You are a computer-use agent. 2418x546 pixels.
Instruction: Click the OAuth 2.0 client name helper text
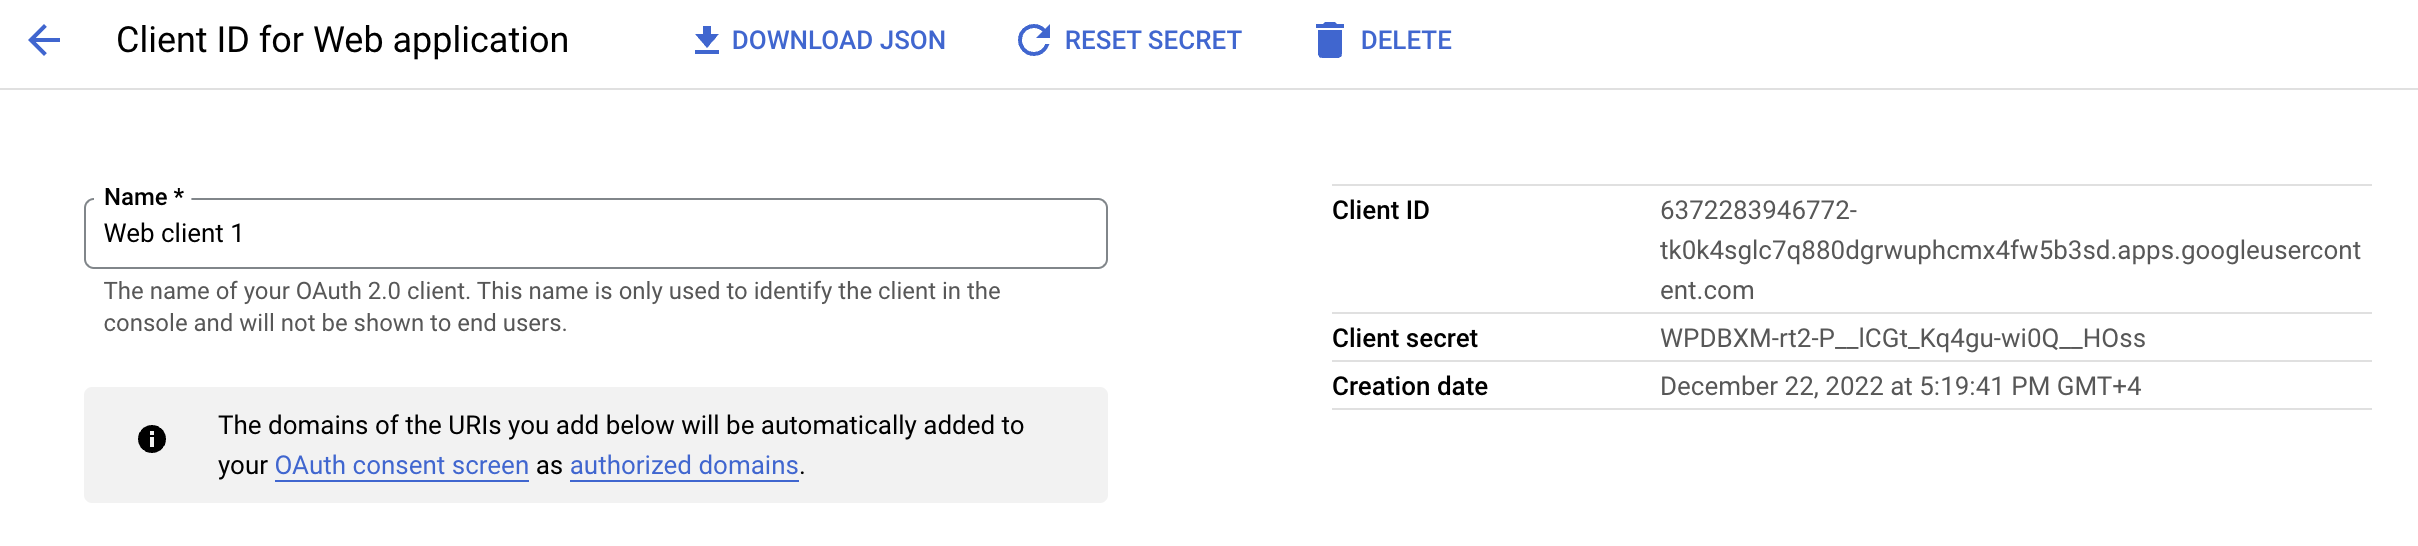[x=552, y=307]
